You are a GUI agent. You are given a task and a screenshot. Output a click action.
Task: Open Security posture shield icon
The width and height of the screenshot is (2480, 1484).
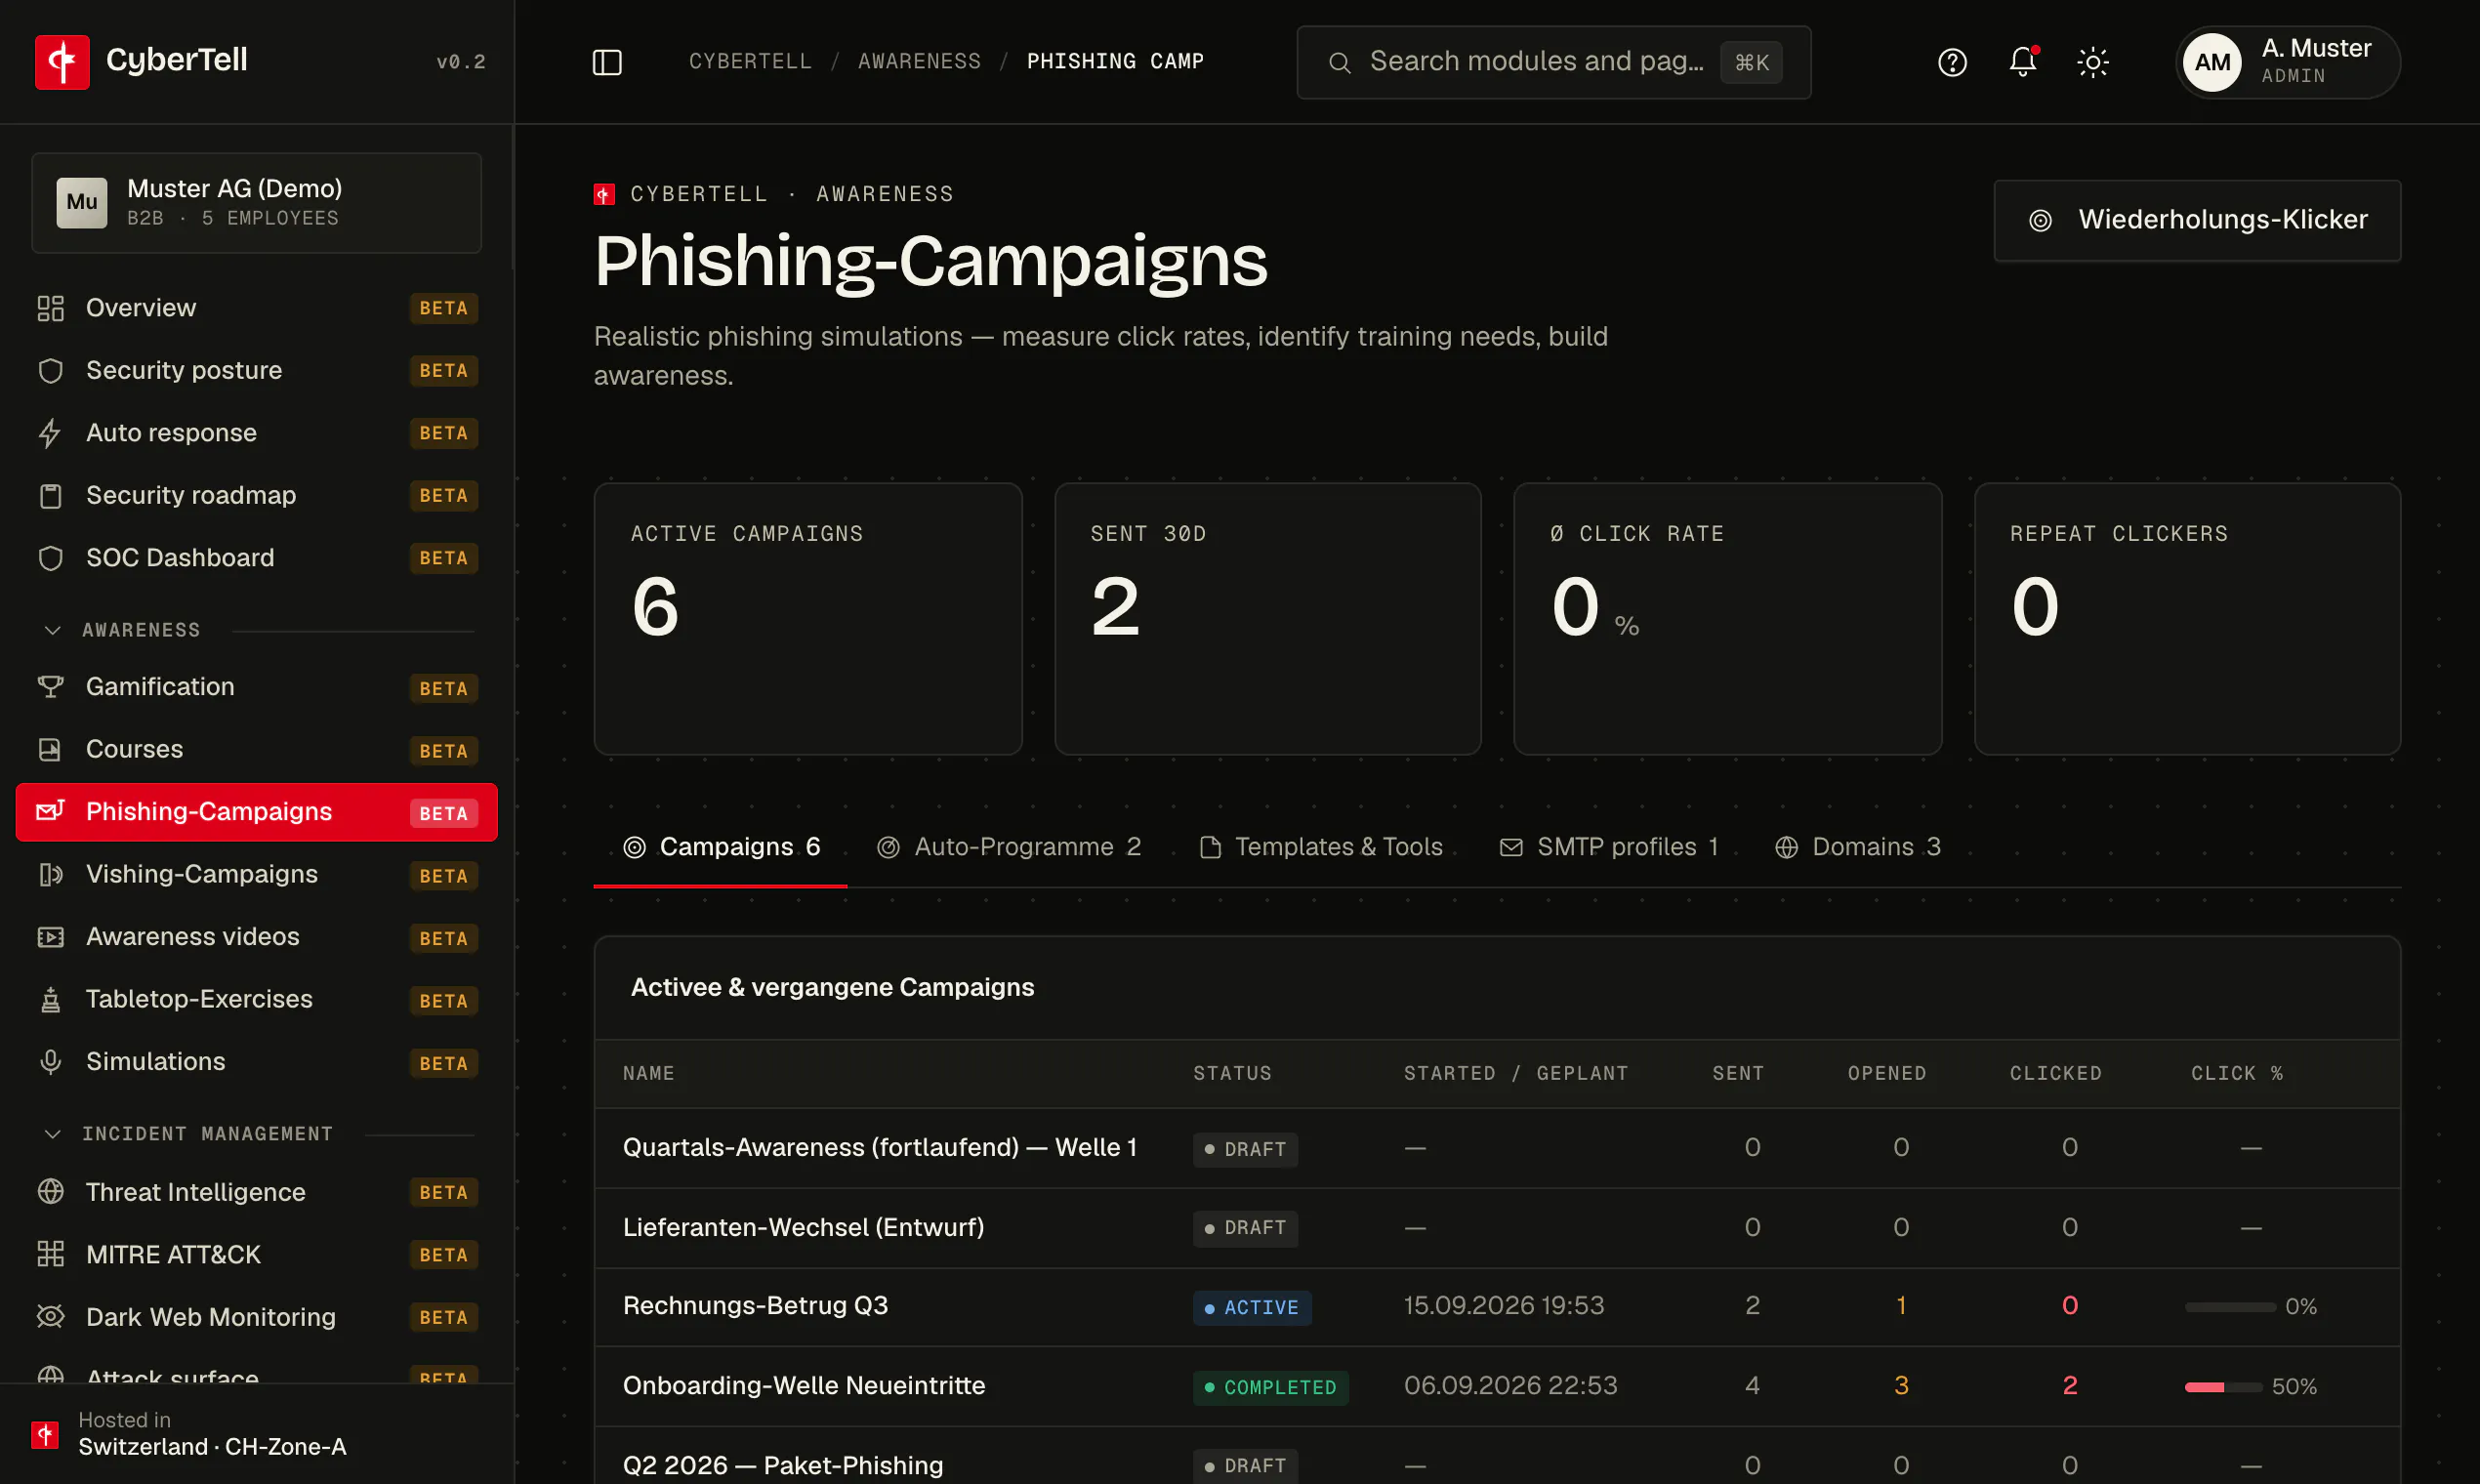coord(50,371)
